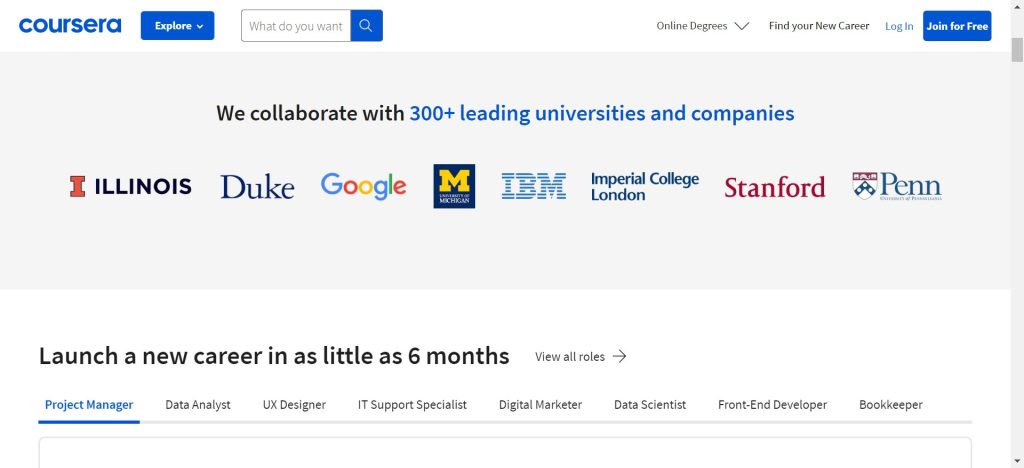Expand the Explore dropdown menu
Image resolution: width=1024 pixels, height=468 pixels.
click(177, 26)
